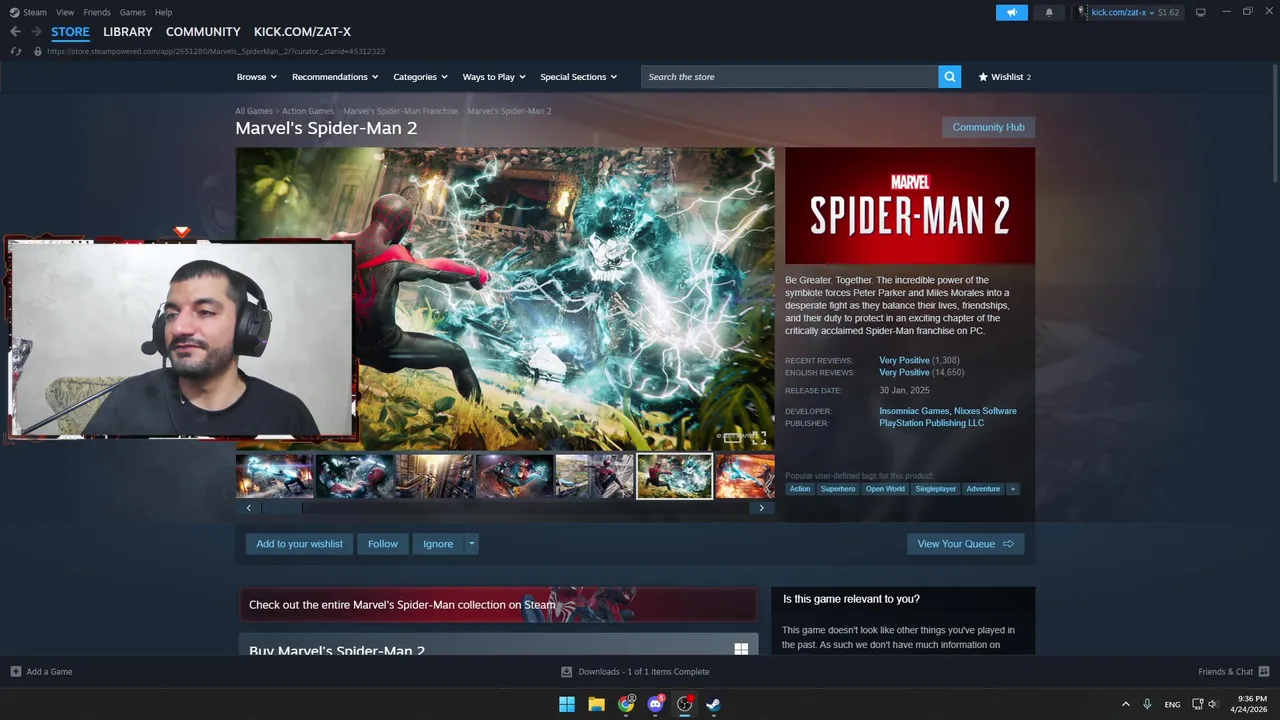Click the $1.62 wallet balance

tap(1169, 12)
